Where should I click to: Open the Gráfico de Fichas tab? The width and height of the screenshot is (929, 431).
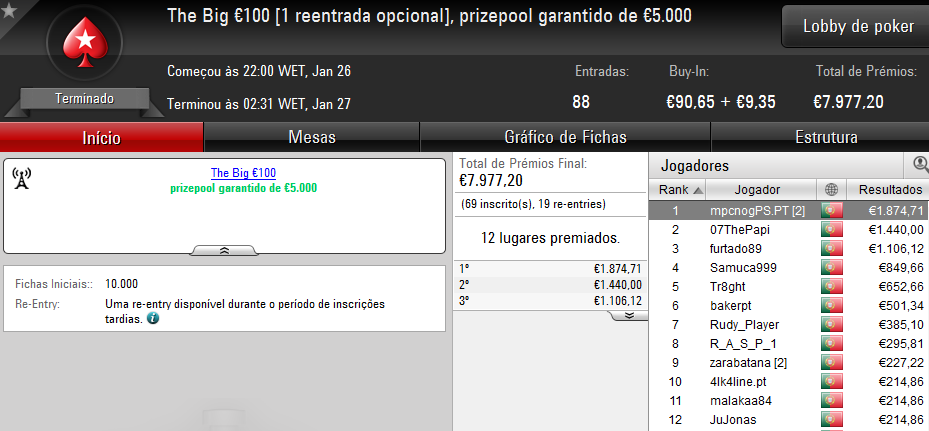tap(565, 138)
